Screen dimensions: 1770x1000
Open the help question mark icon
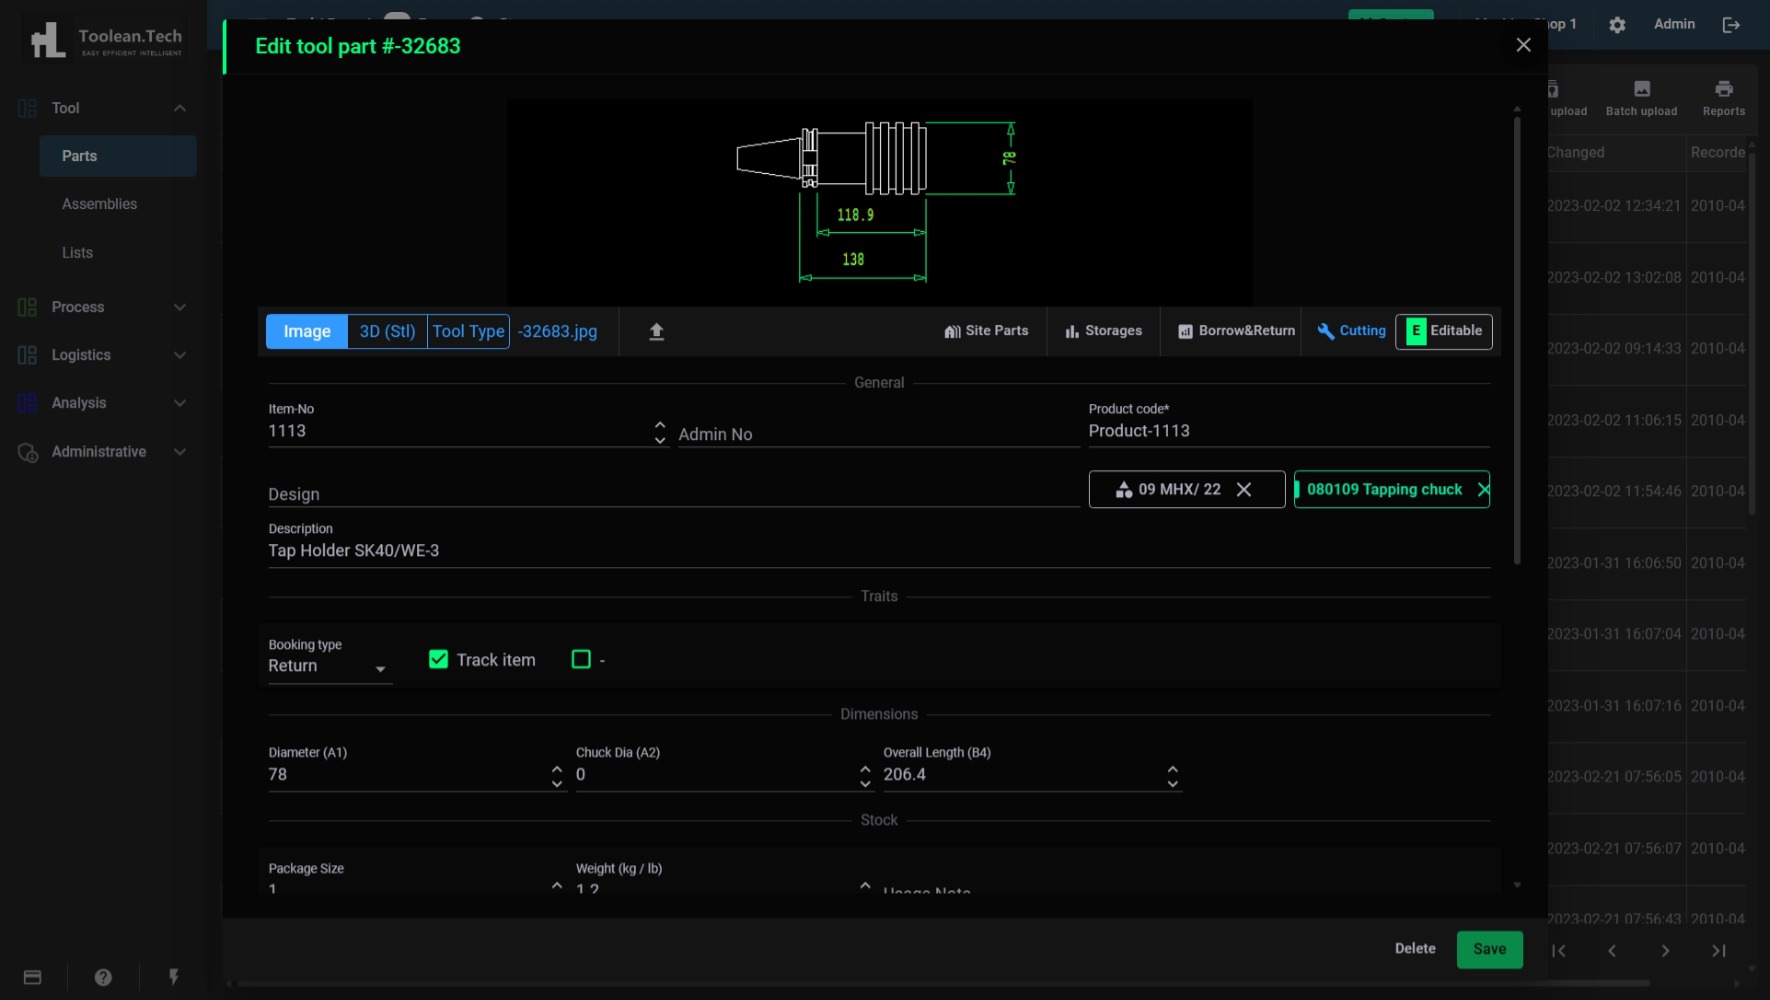pyautogui.click(x=103, y=977)
